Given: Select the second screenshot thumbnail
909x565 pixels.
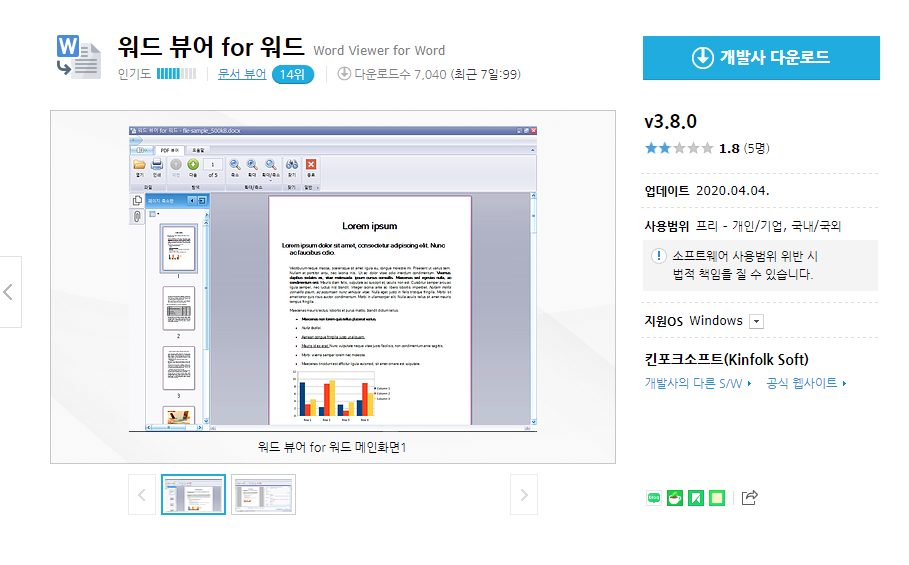Looking at the screenshot, I should [x=263, y=494].
